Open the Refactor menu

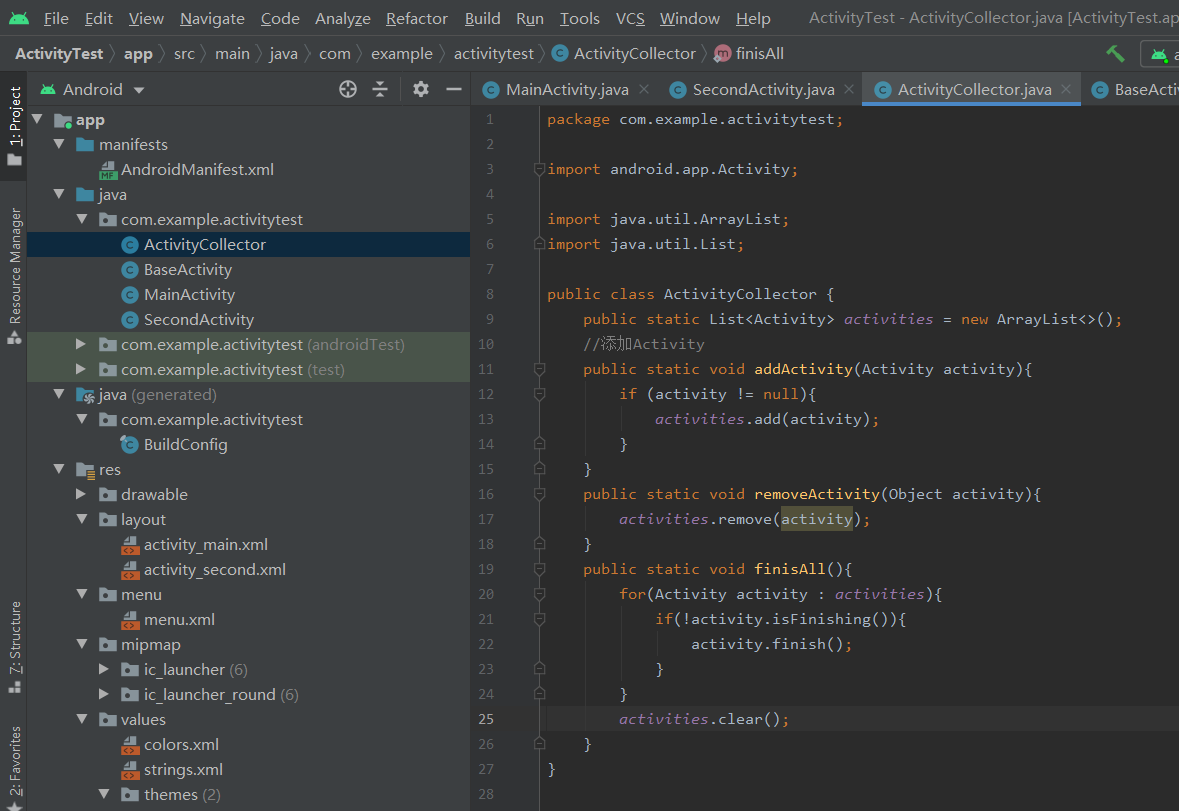point(417,18)
